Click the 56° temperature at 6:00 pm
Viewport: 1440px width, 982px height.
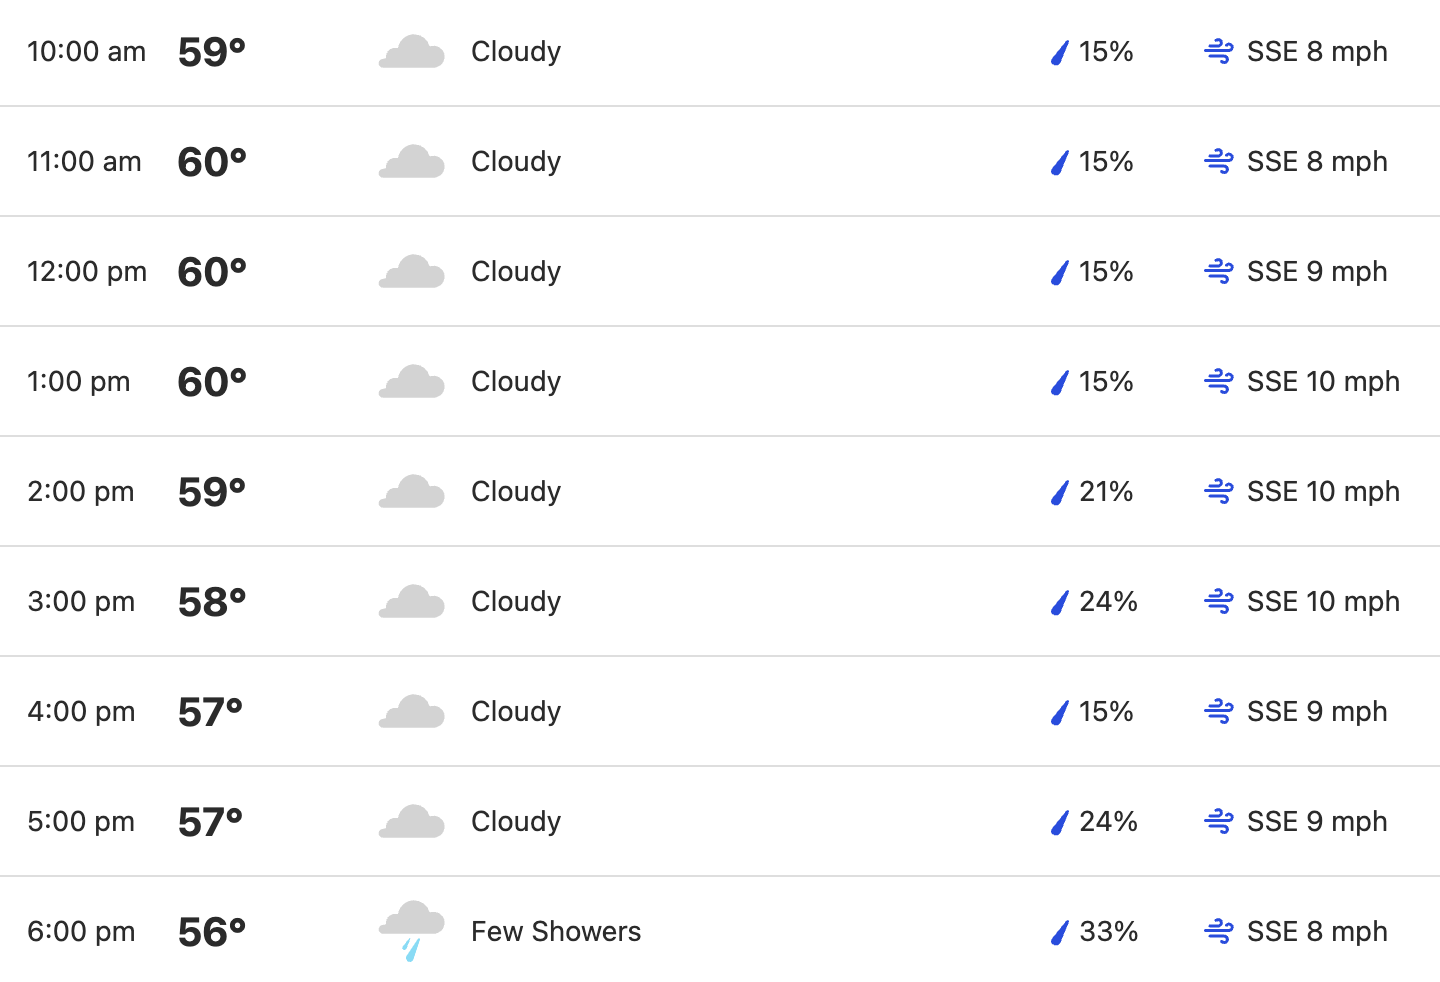point(212,932)
